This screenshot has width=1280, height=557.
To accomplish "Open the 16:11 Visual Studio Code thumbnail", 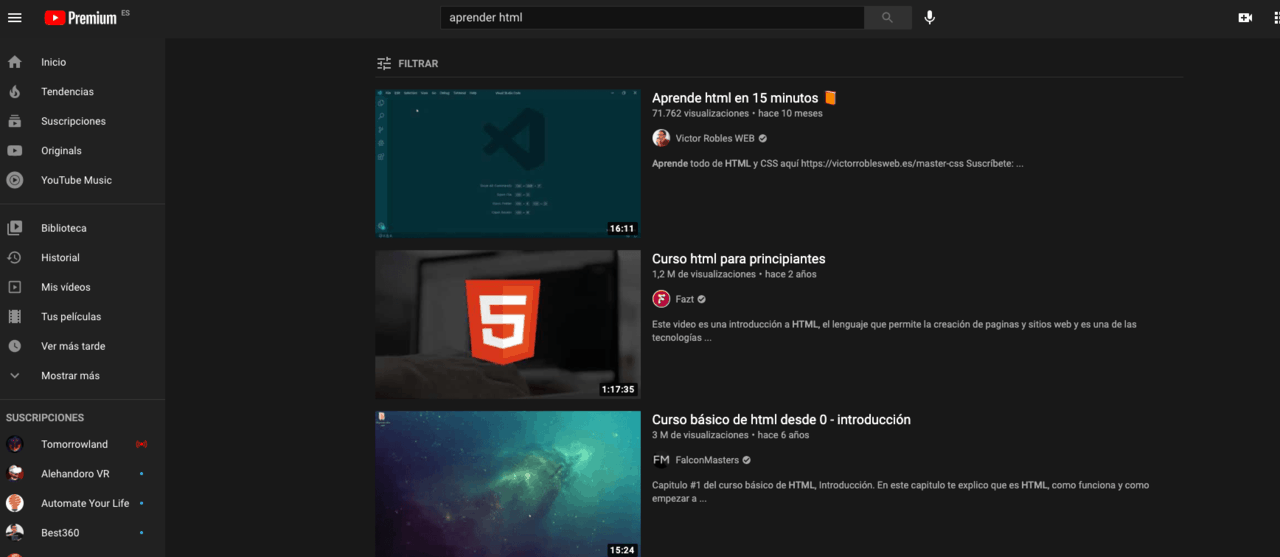I will (x=508, y=163).
